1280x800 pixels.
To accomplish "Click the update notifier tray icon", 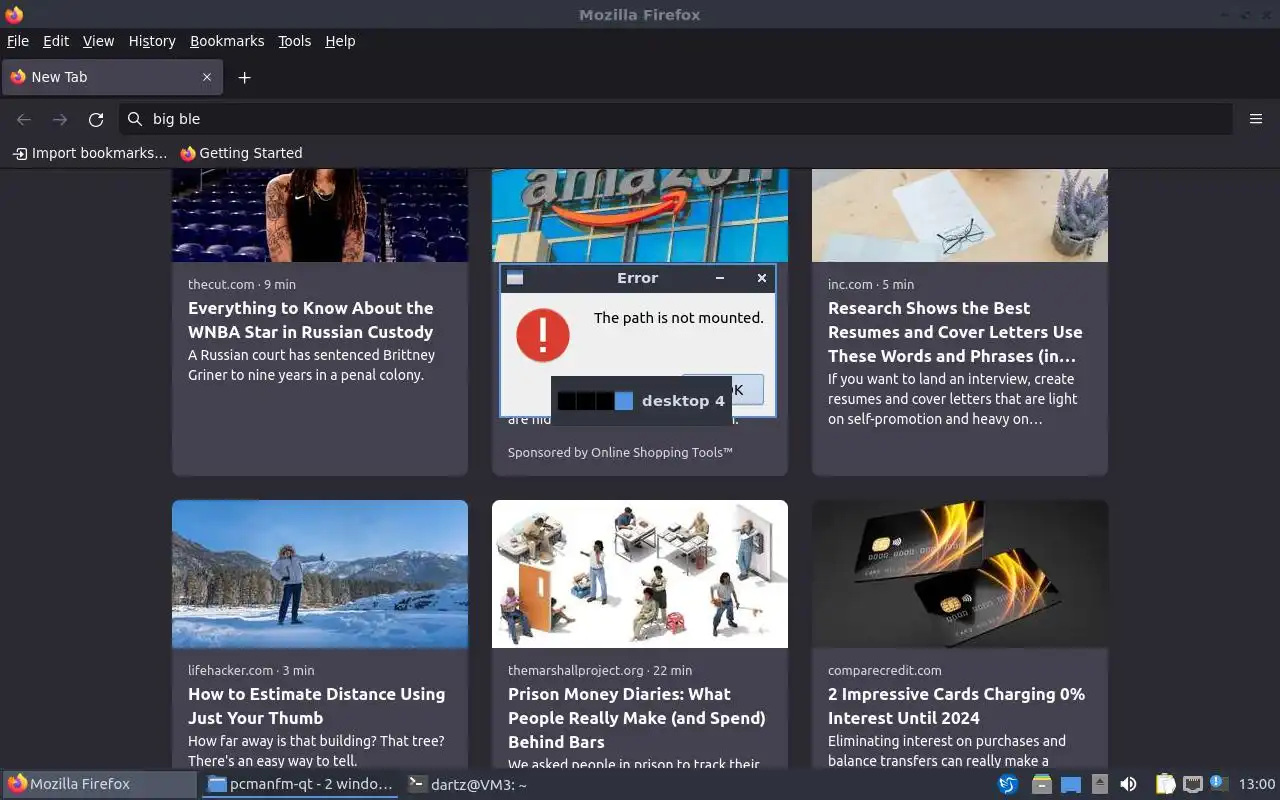I will click(x=1217, y=783).
